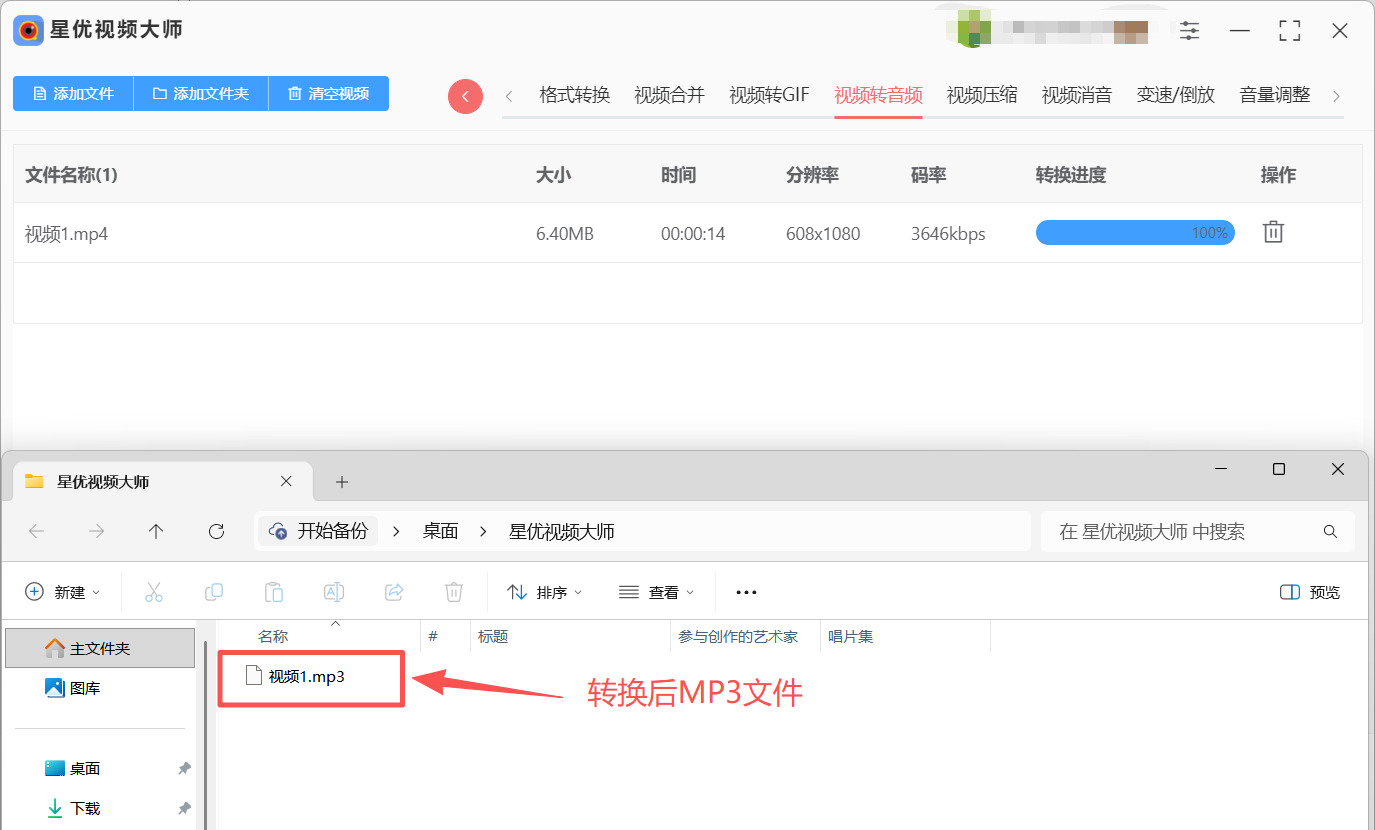Expand the 查看 view dropdown
Screen dimensions: 1375x830
(x=657, y=592)
